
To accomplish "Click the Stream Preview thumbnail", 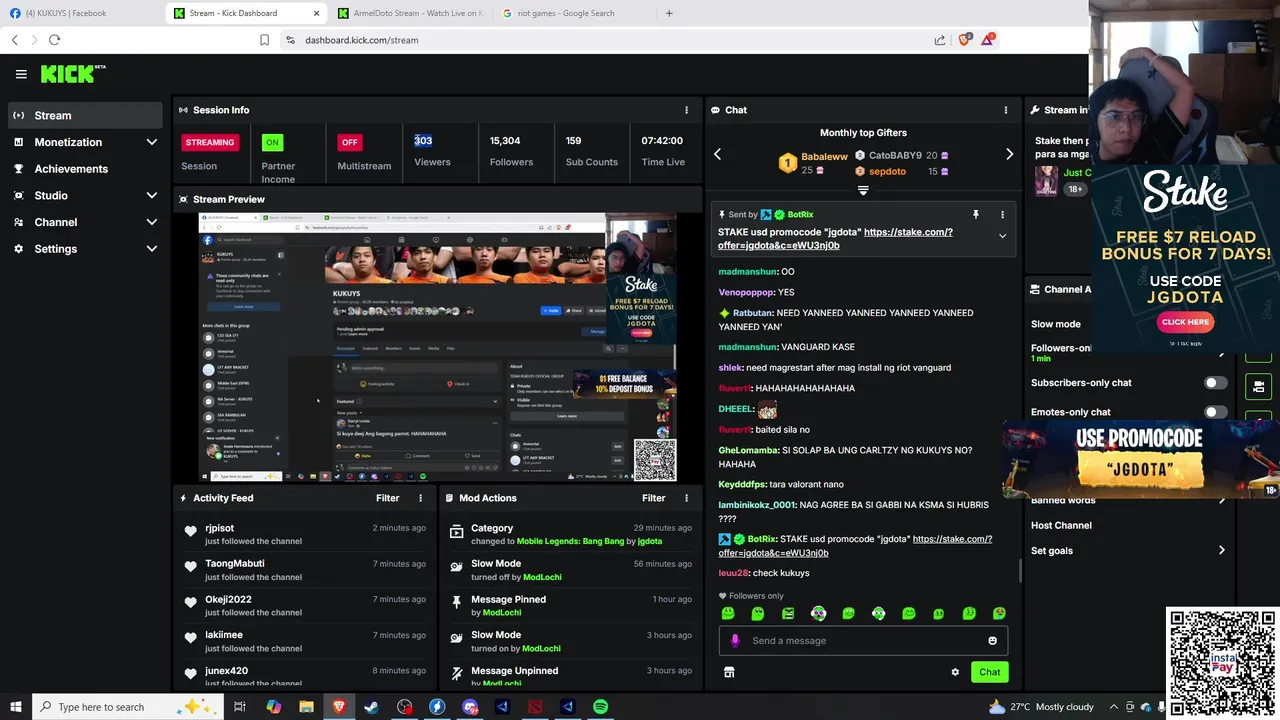I will point(437,347).
